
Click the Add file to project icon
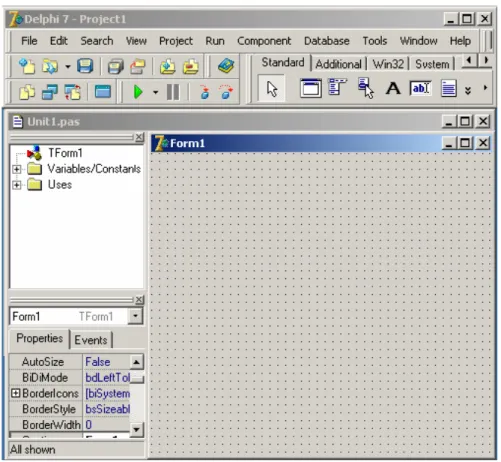[168, 66]
